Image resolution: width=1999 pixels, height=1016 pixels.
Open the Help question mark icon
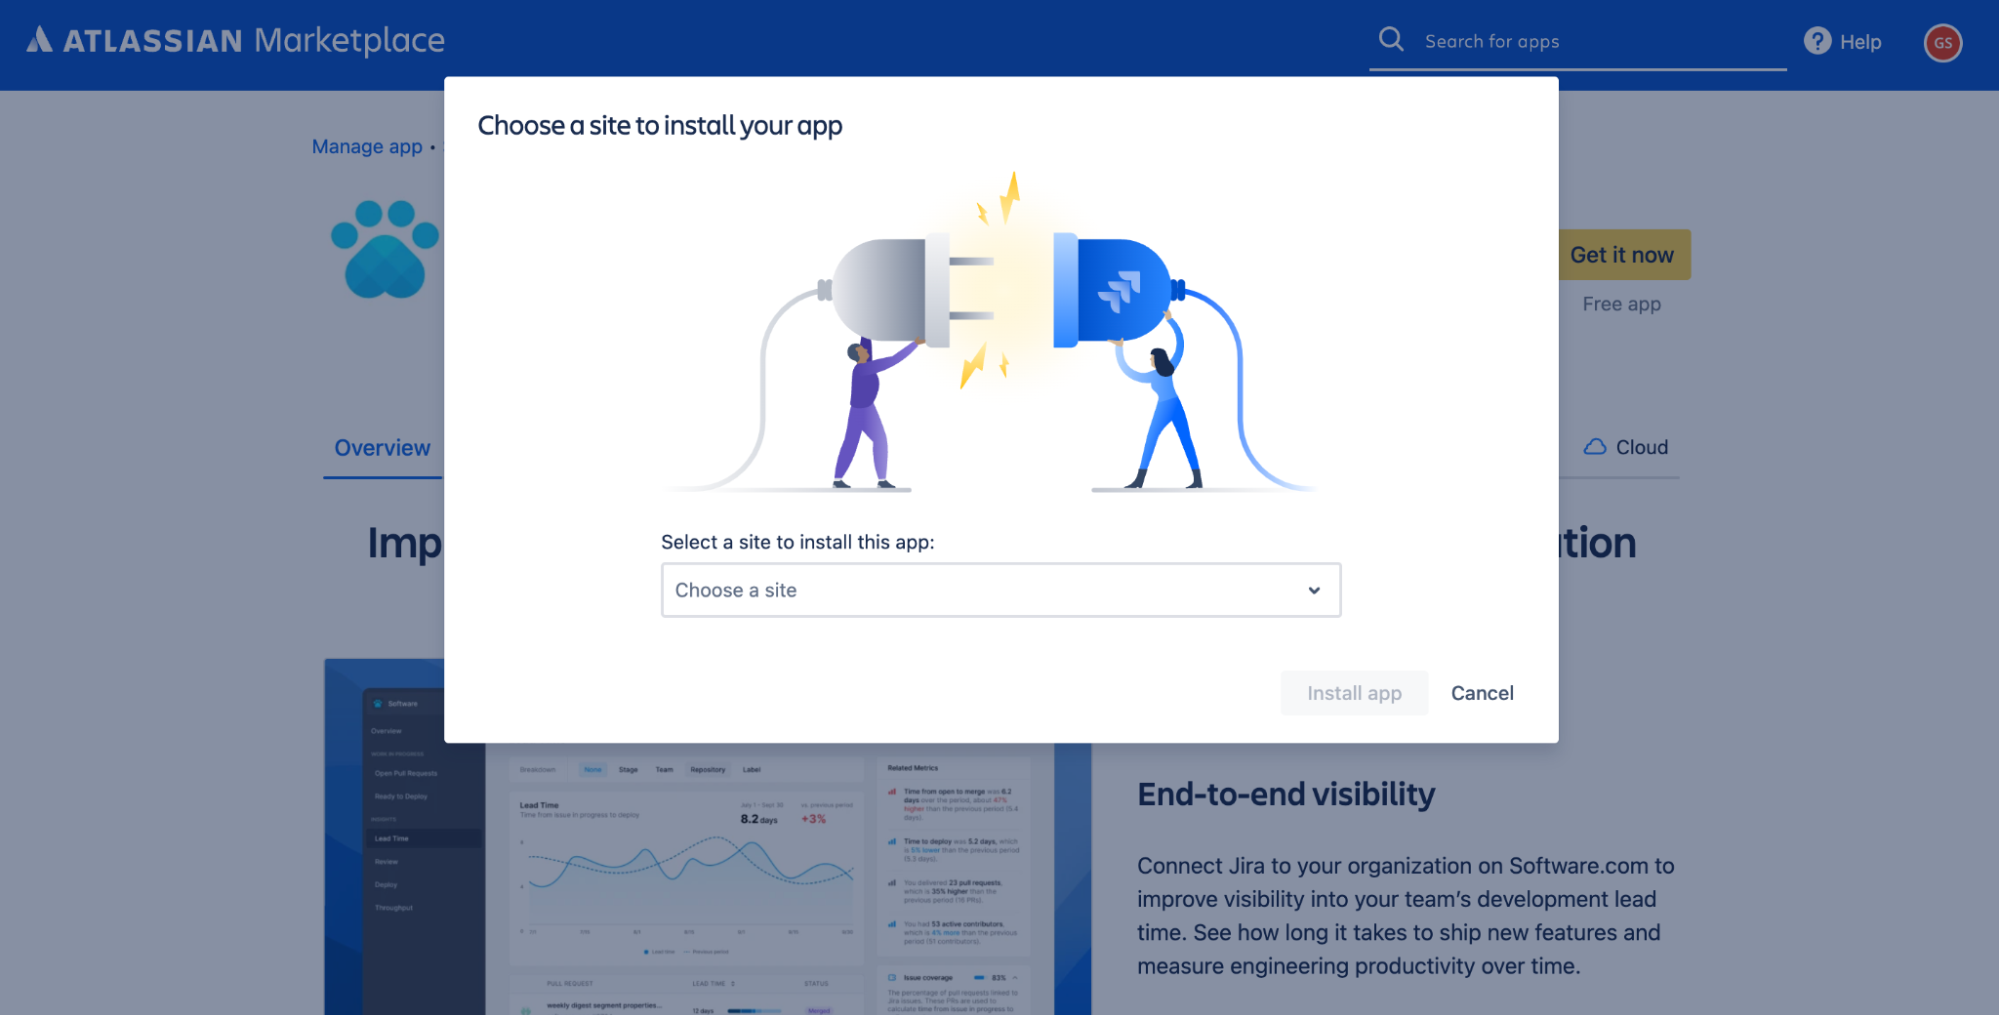click(x=1816, y=41)
